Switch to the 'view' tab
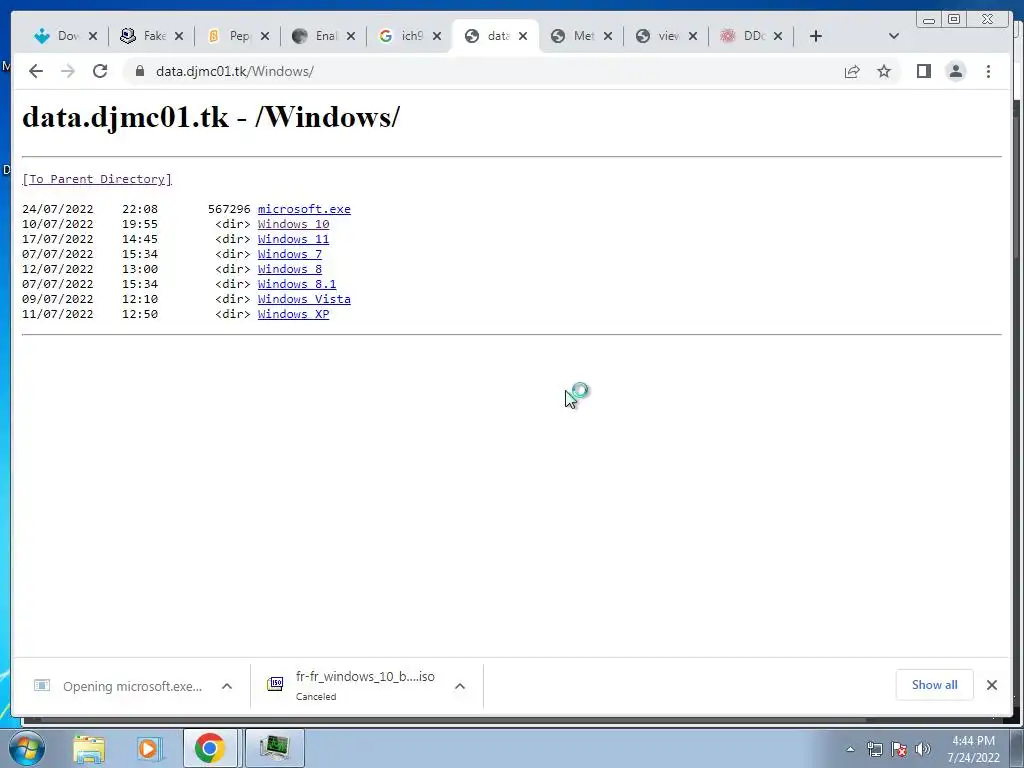The height and width of the screenshot is (768, 1024). (x=659, y=36)
